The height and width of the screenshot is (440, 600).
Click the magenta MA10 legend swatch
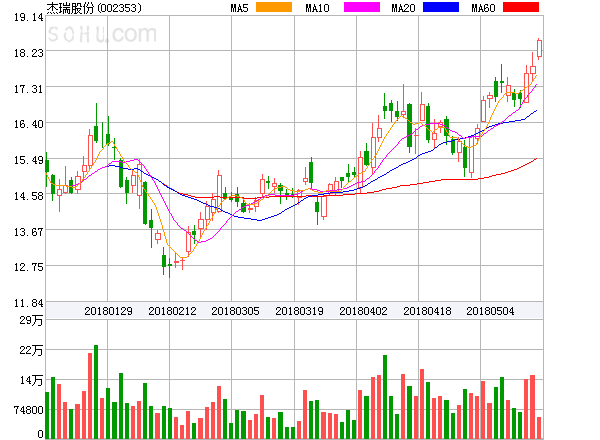tap(362, 7)
